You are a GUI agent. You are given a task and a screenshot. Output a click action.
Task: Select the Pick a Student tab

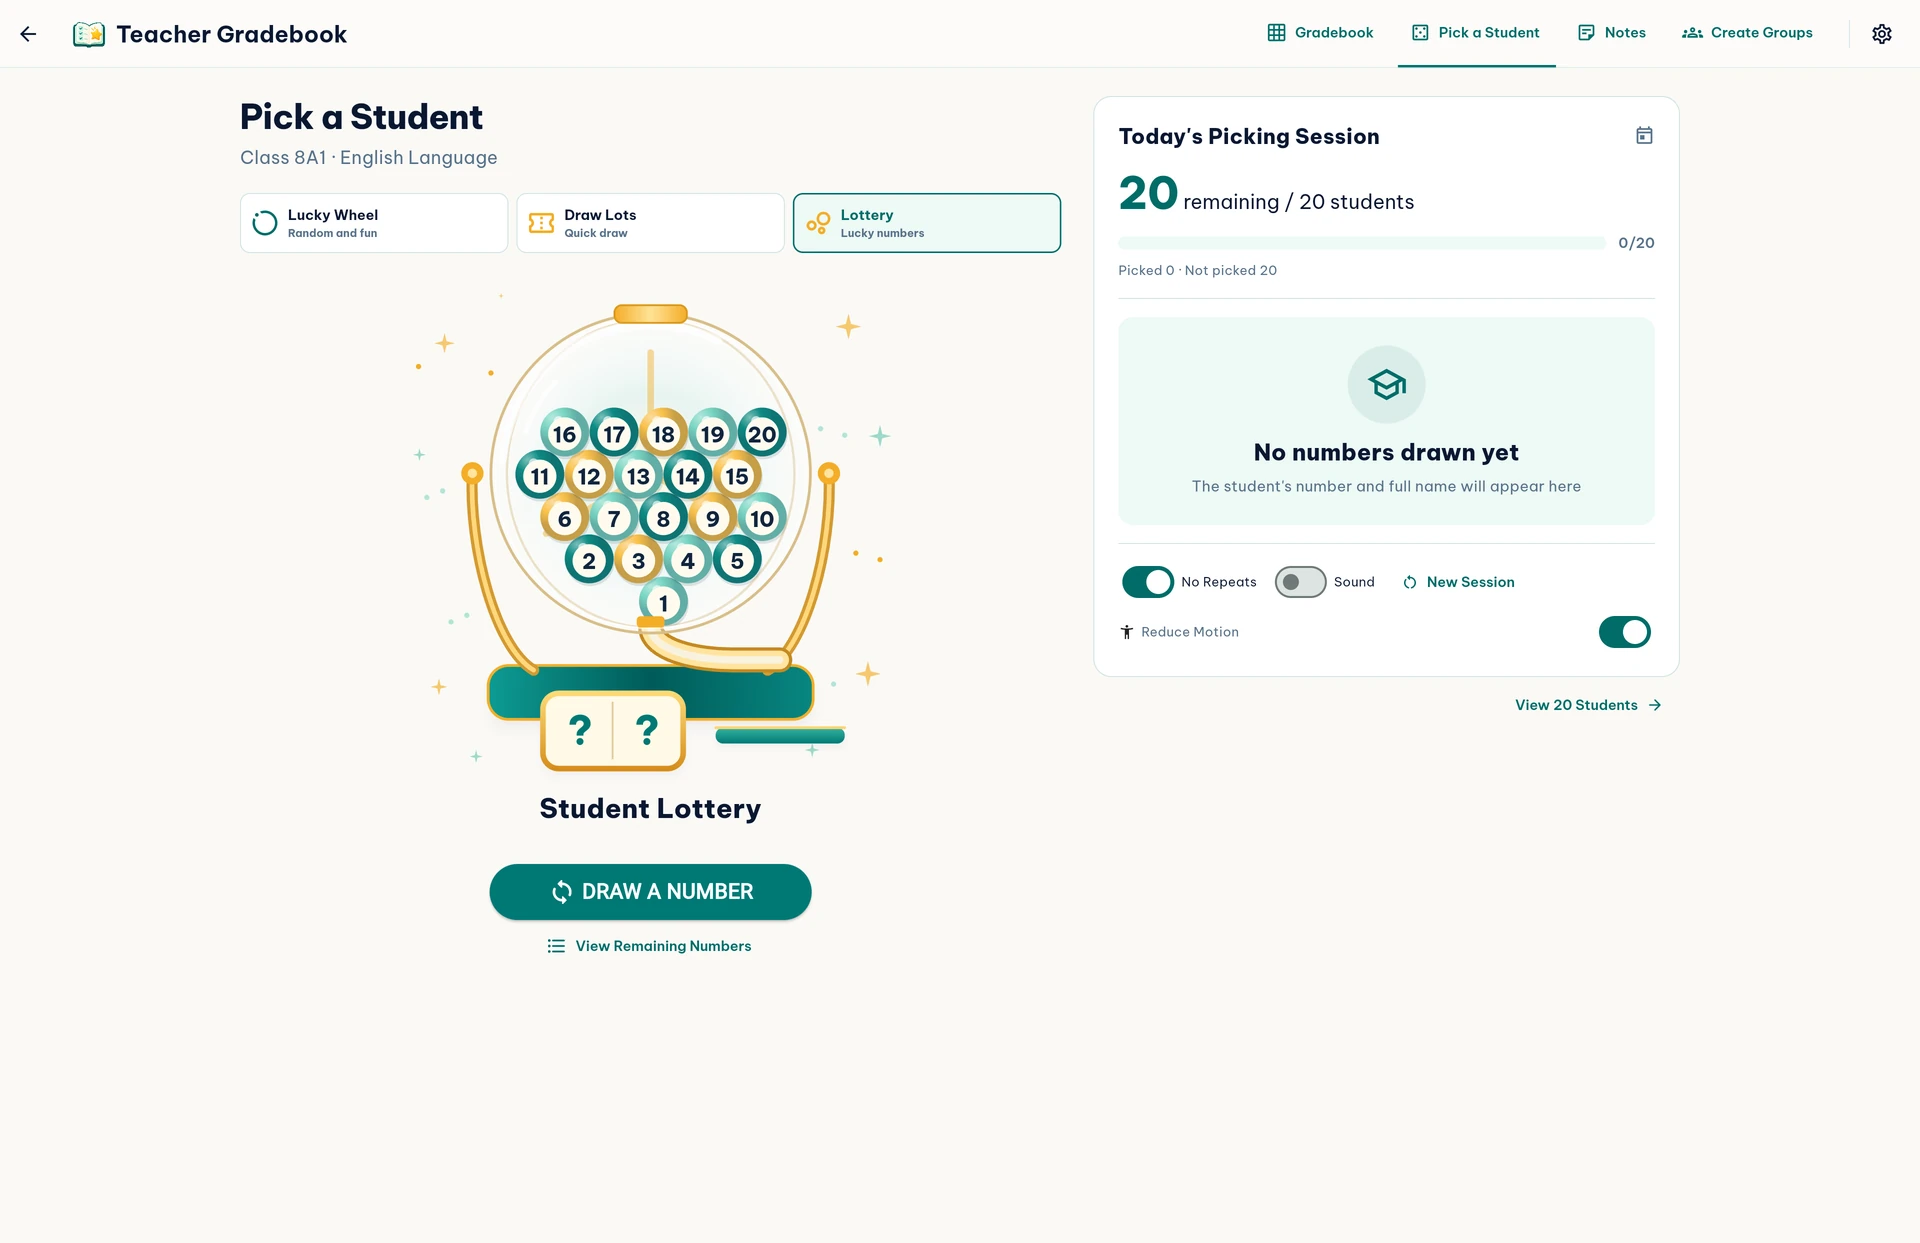1476,33
